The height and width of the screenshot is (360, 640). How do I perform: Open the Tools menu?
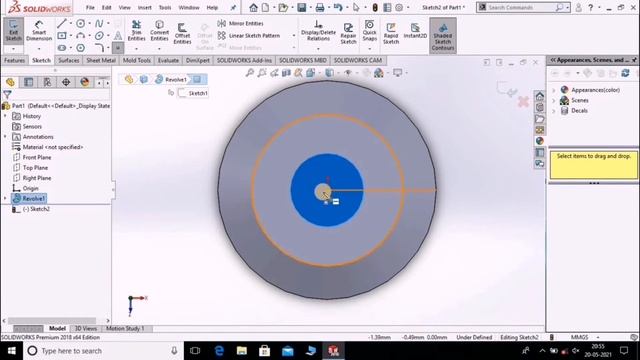click(165, 7)
